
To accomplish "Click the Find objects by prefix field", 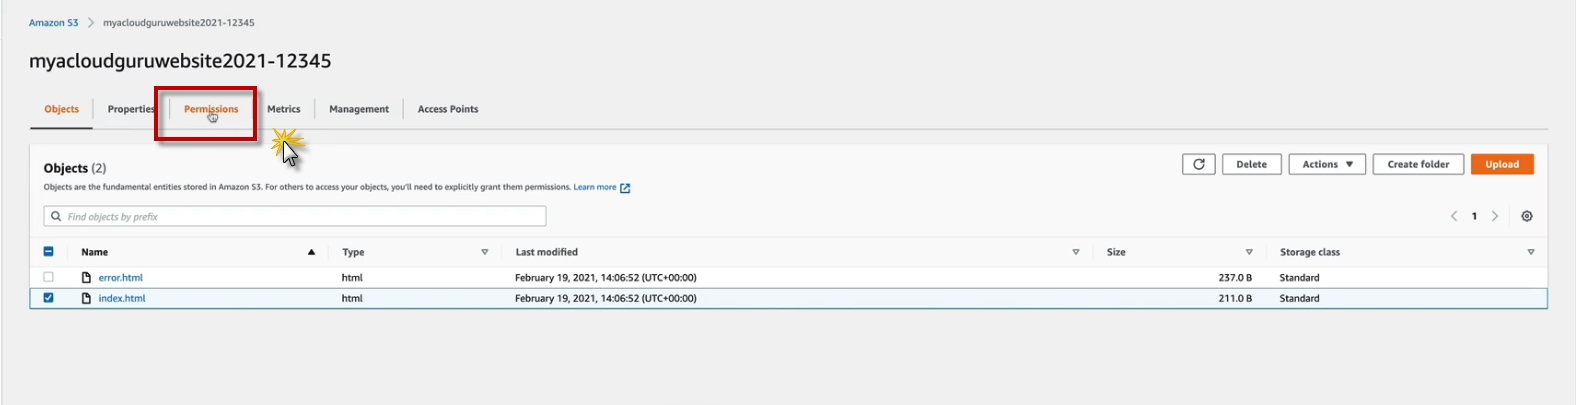I will [300, 216].
